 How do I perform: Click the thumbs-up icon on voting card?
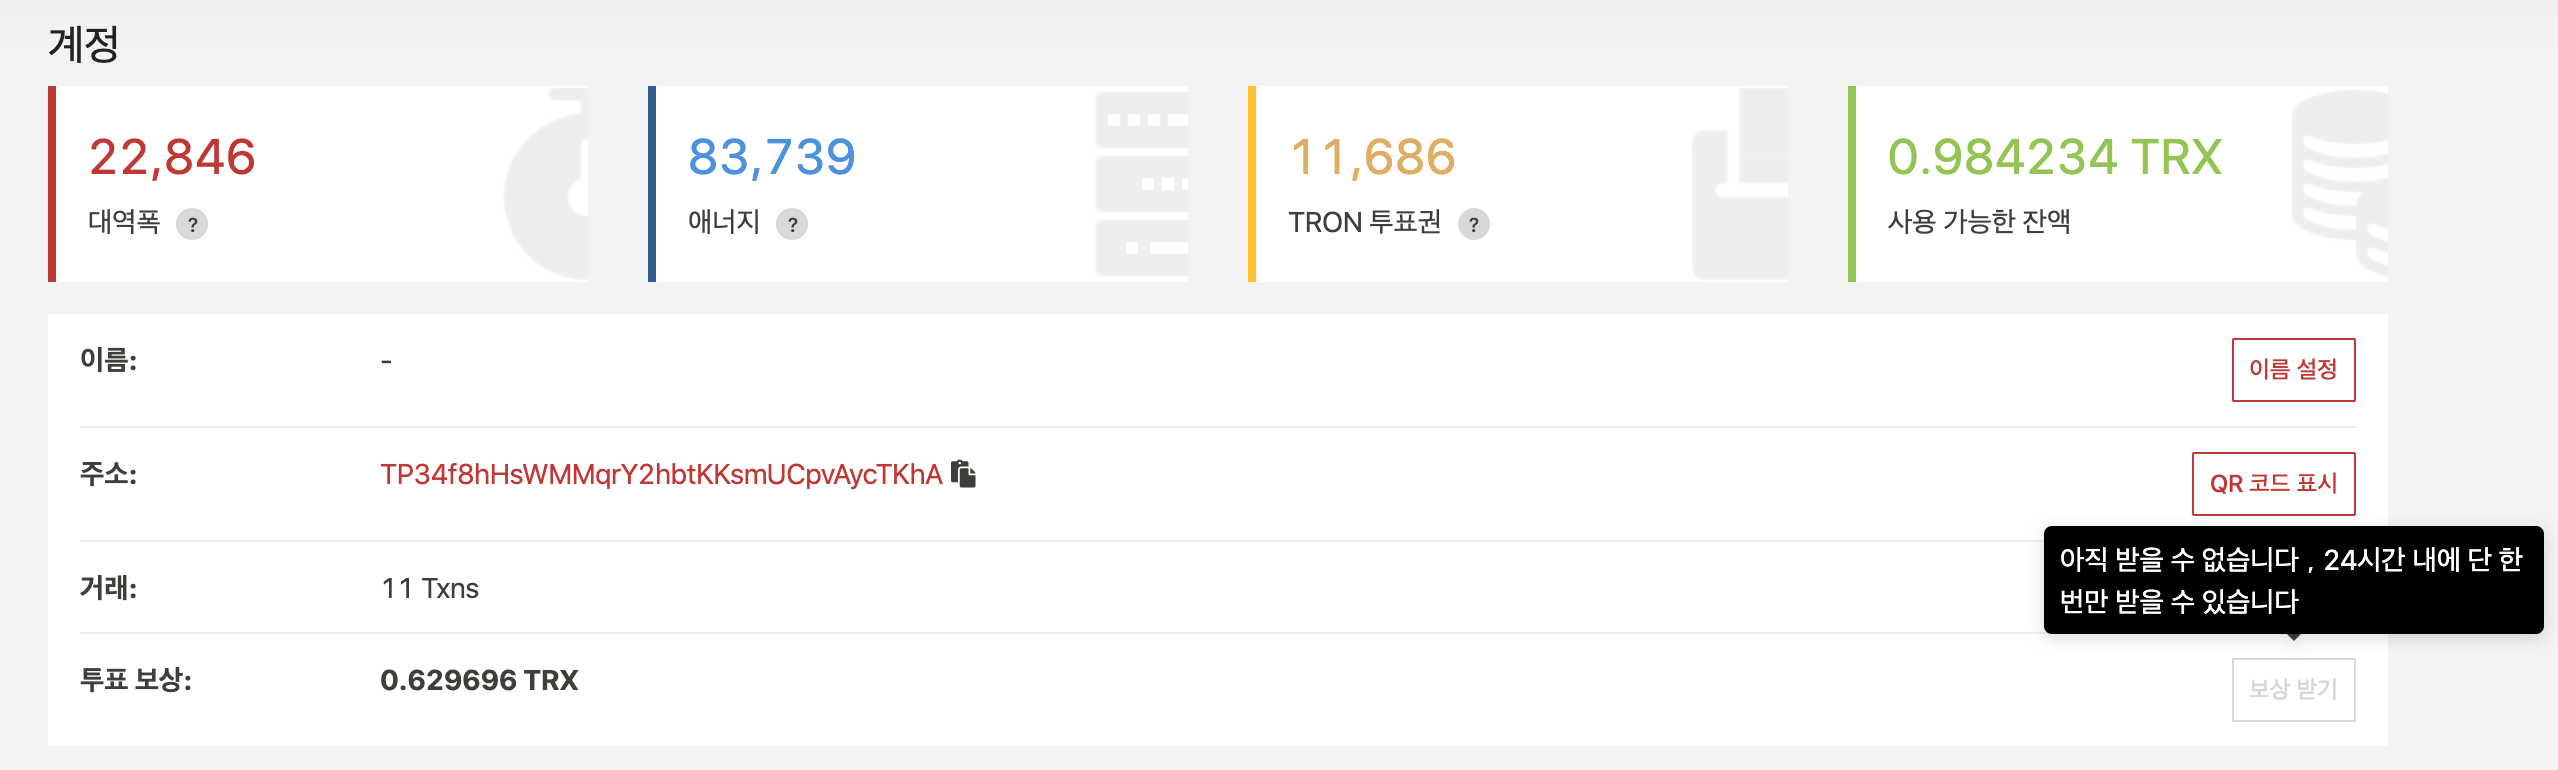pos(1740,184)
